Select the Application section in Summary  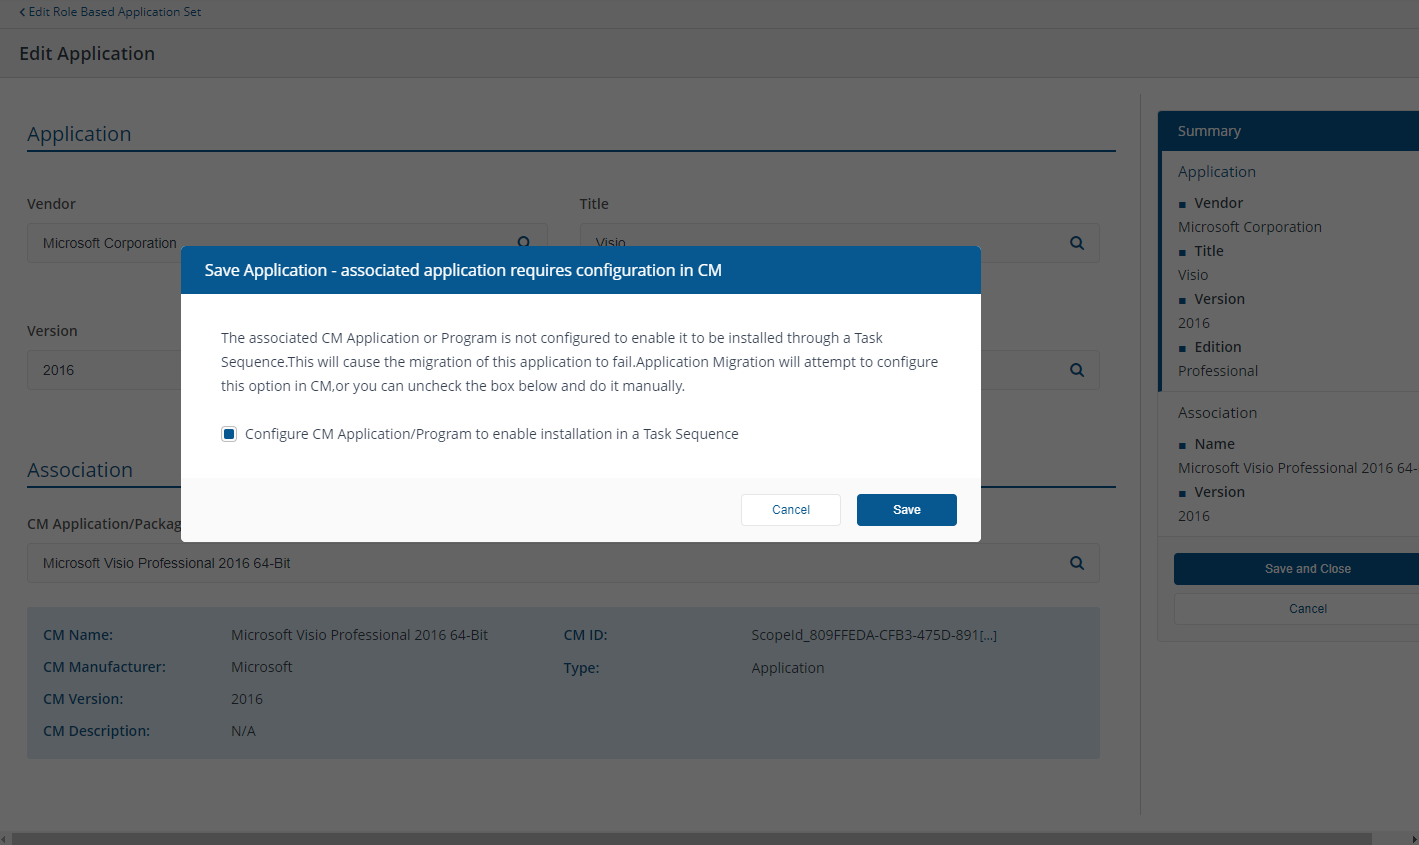[1216, 172]
